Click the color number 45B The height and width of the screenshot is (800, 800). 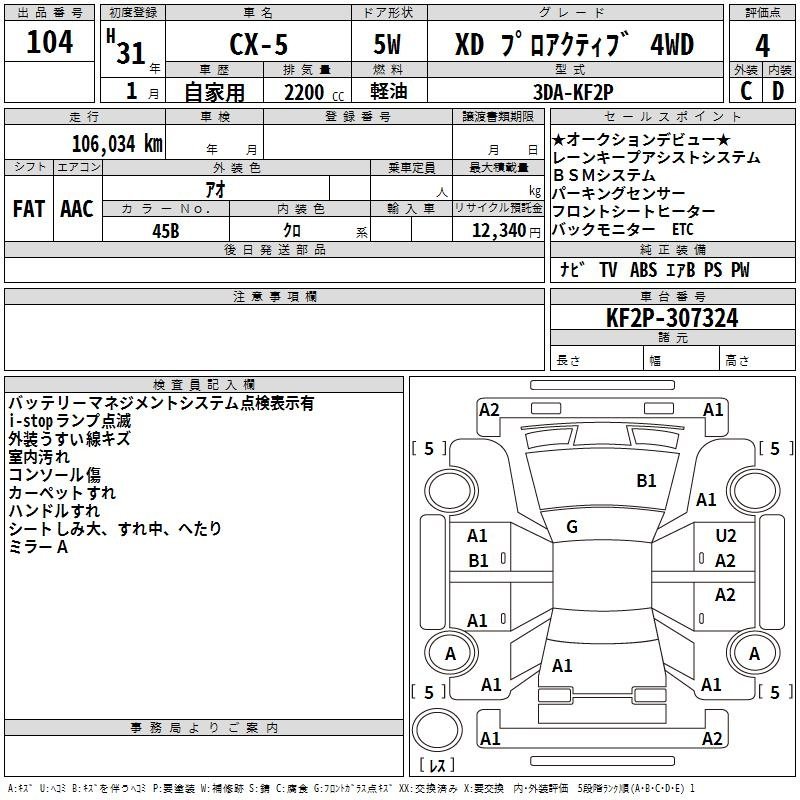pyautogui.click(x=165, y=230)
